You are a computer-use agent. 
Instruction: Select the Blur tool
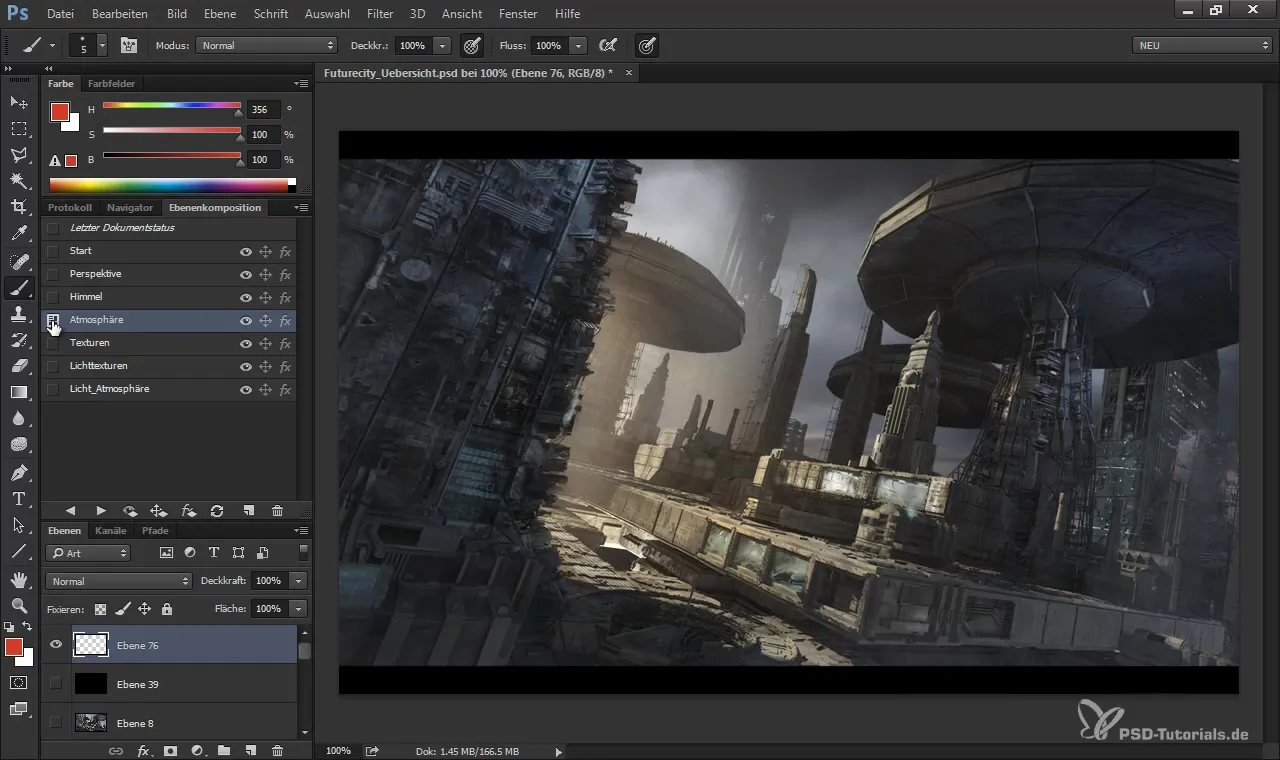(19, 418)
